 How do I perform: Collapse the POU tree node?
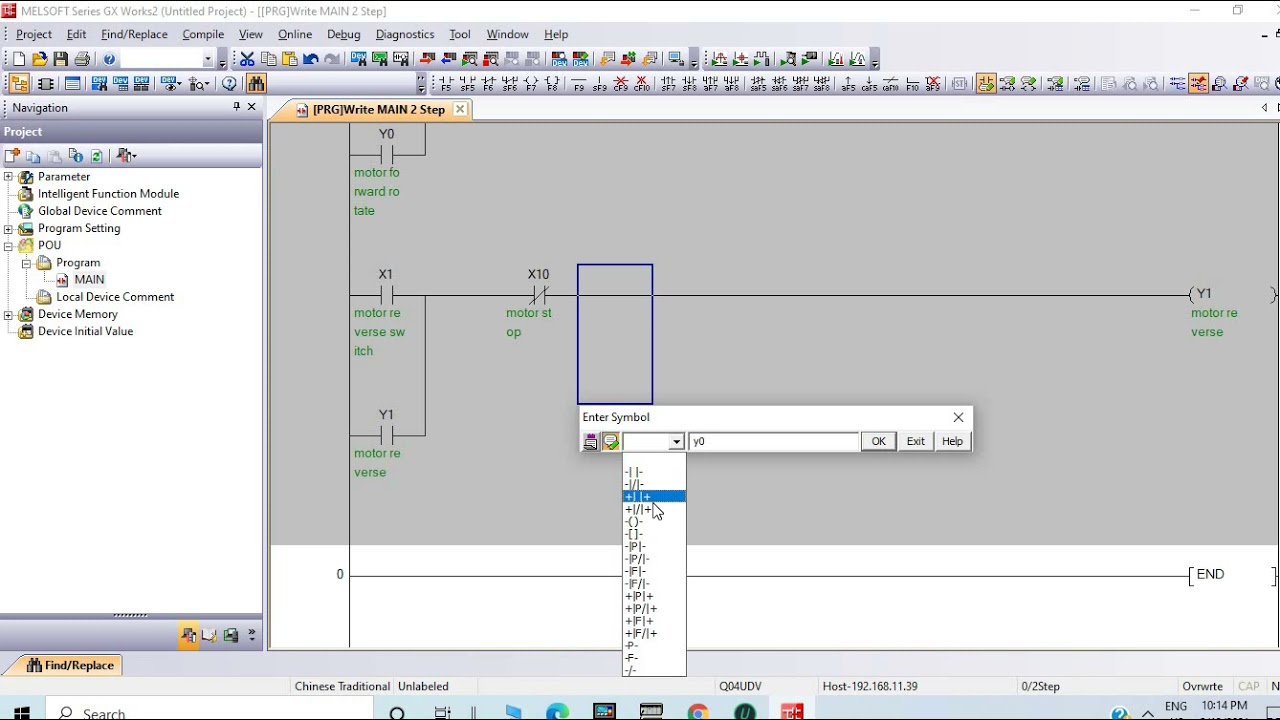point(9,245)
